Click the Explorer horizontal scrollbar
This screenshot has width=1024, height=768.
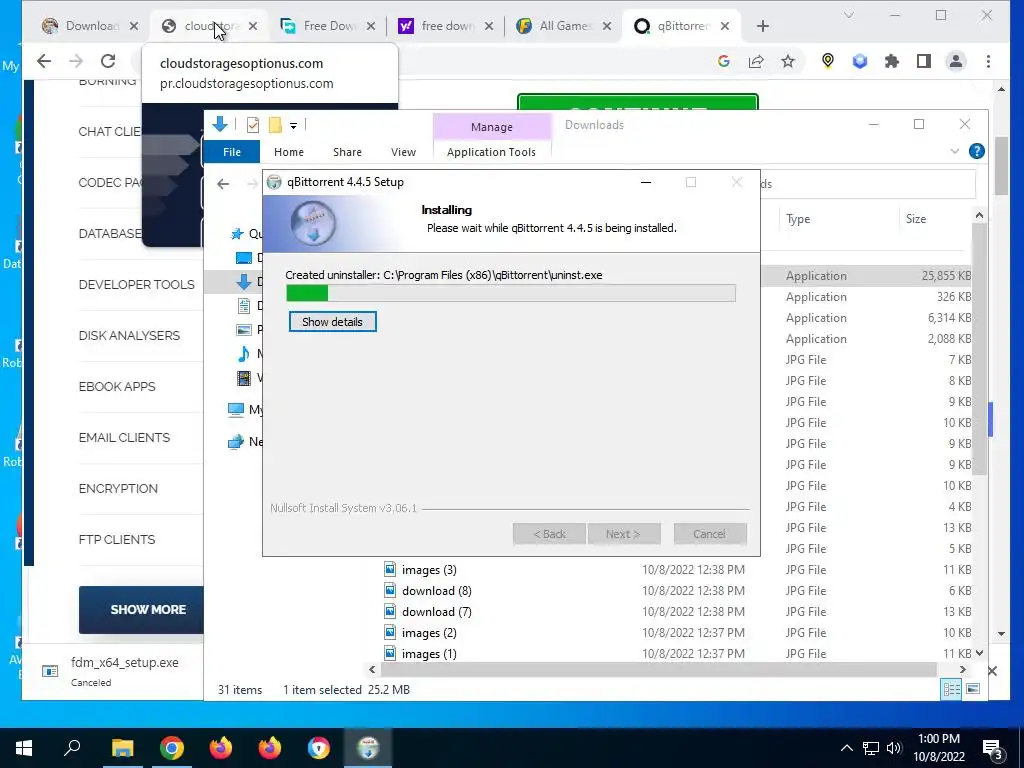click(x=658, y=669)
